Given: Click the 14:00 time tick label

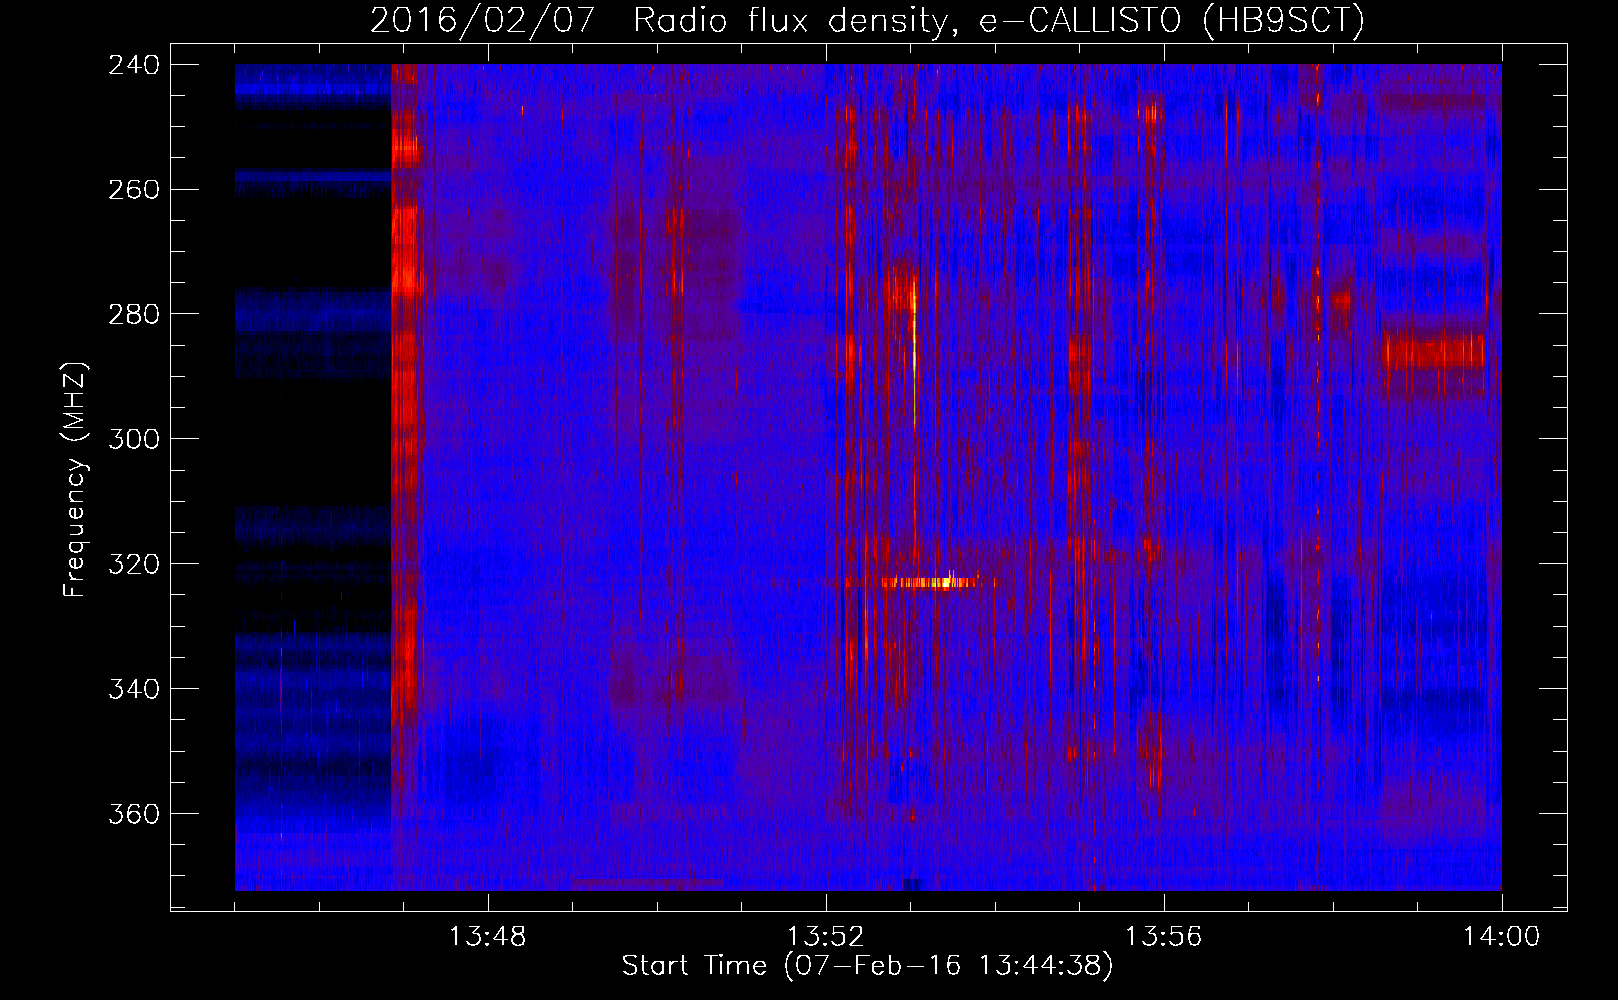Looking at the screenshot, I should [x=1502, y=937].
